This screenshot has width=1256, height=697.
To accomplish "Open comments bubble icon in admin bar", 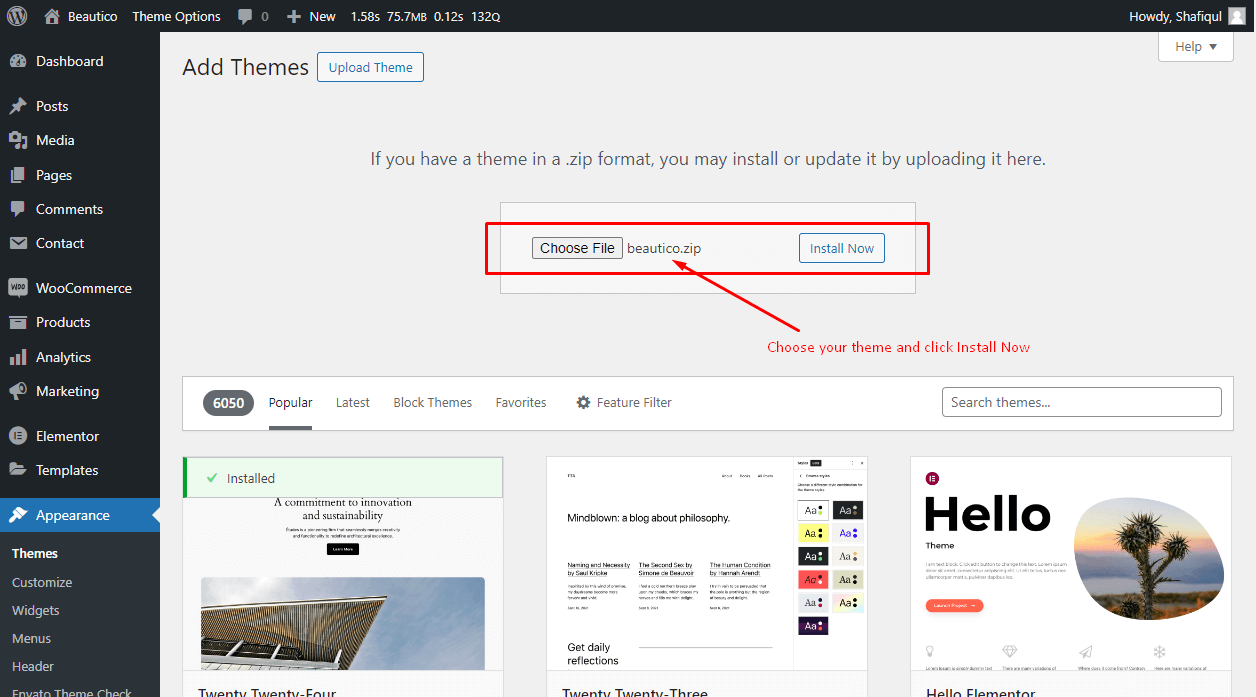I will [x=245, y=17].
